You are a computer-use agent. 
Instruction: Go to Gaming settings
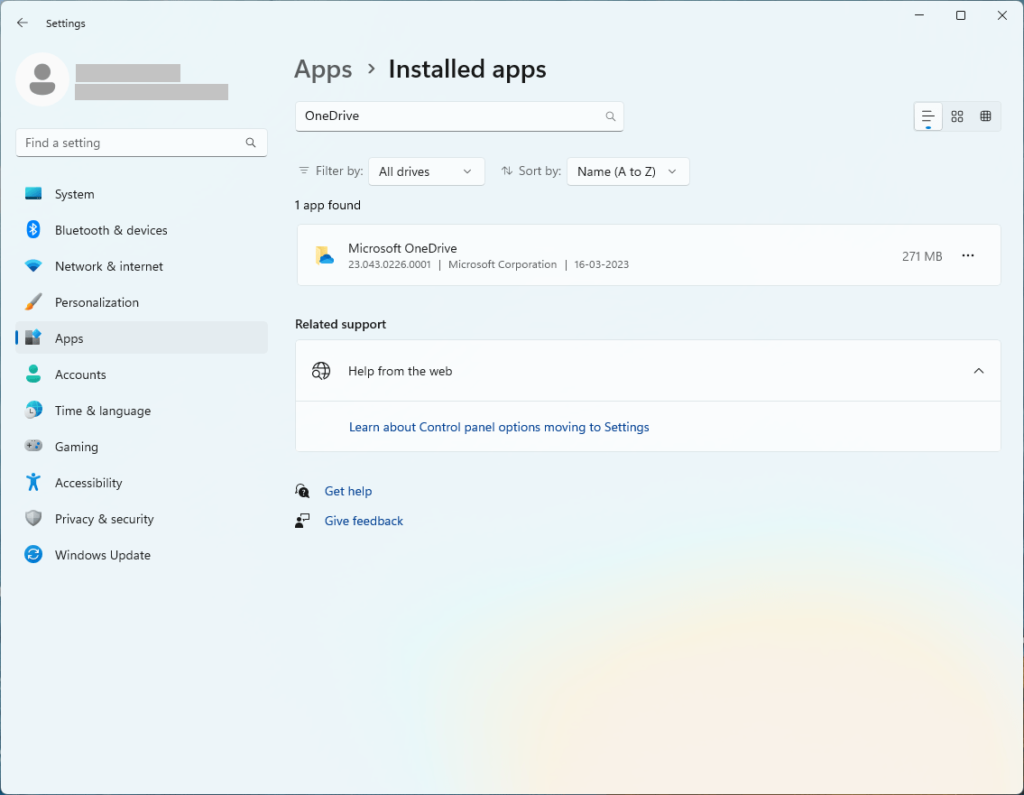click(x=142, y=446)
